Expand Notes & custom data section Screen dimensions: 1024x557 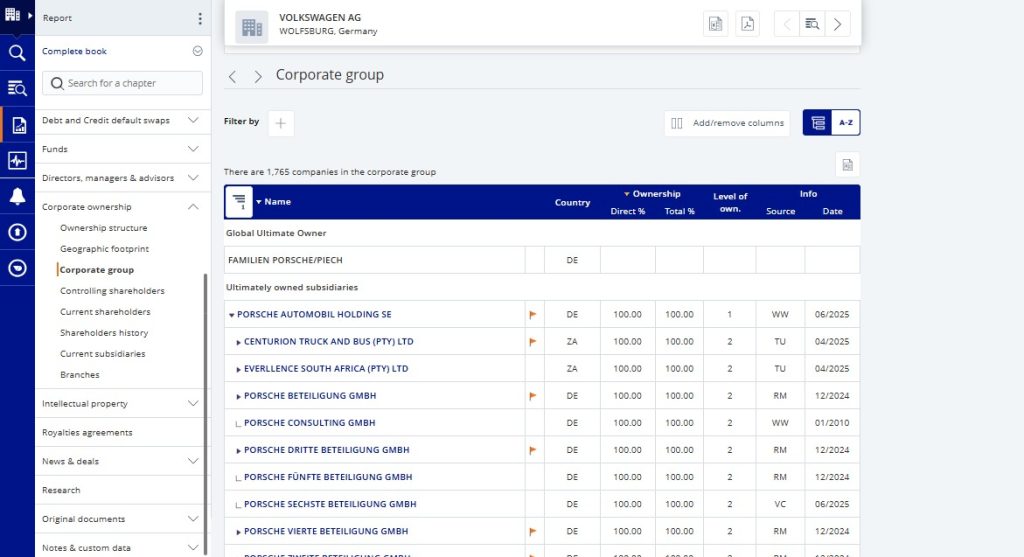tap(193, 548)
